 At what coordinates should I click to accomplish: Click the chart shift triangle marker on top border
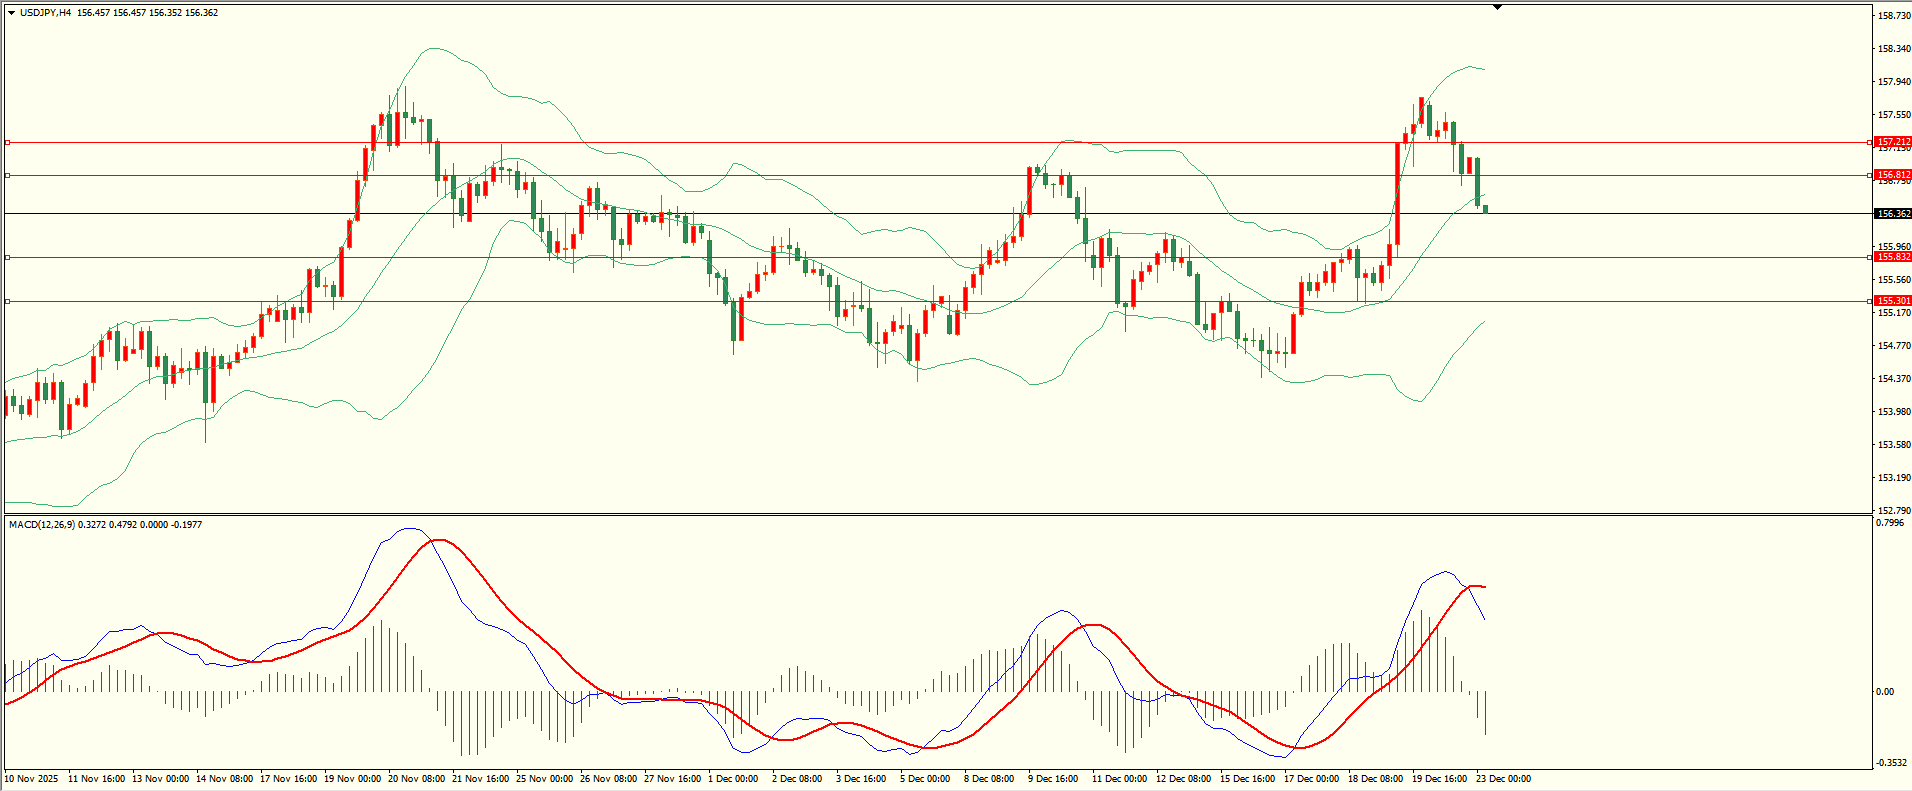pyautogui.click(x=1497, y=7)
